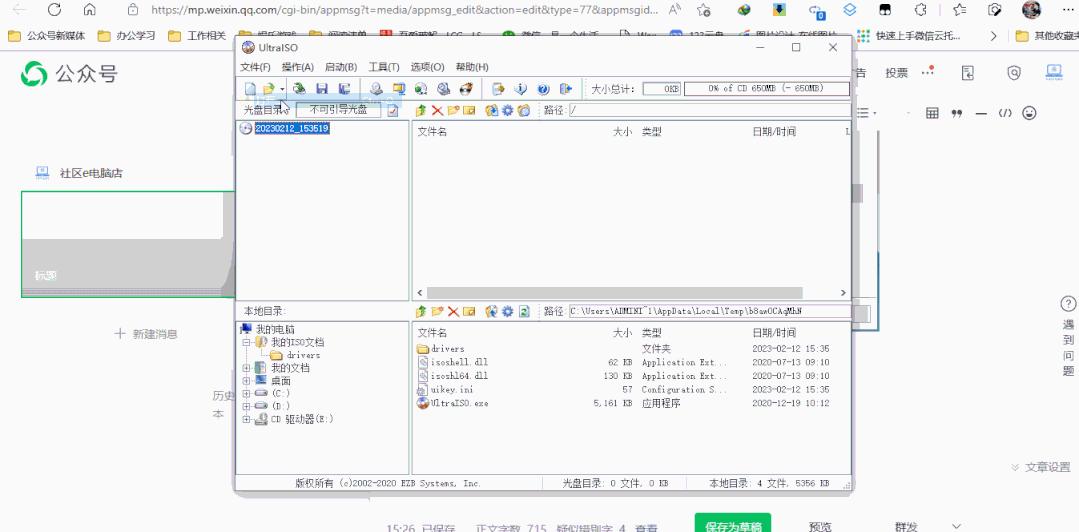The height and width of the screenshot is (532, 1079).
Task: Collapse the 我的ISO文档 tree node
Action: (x=246, y=342)
